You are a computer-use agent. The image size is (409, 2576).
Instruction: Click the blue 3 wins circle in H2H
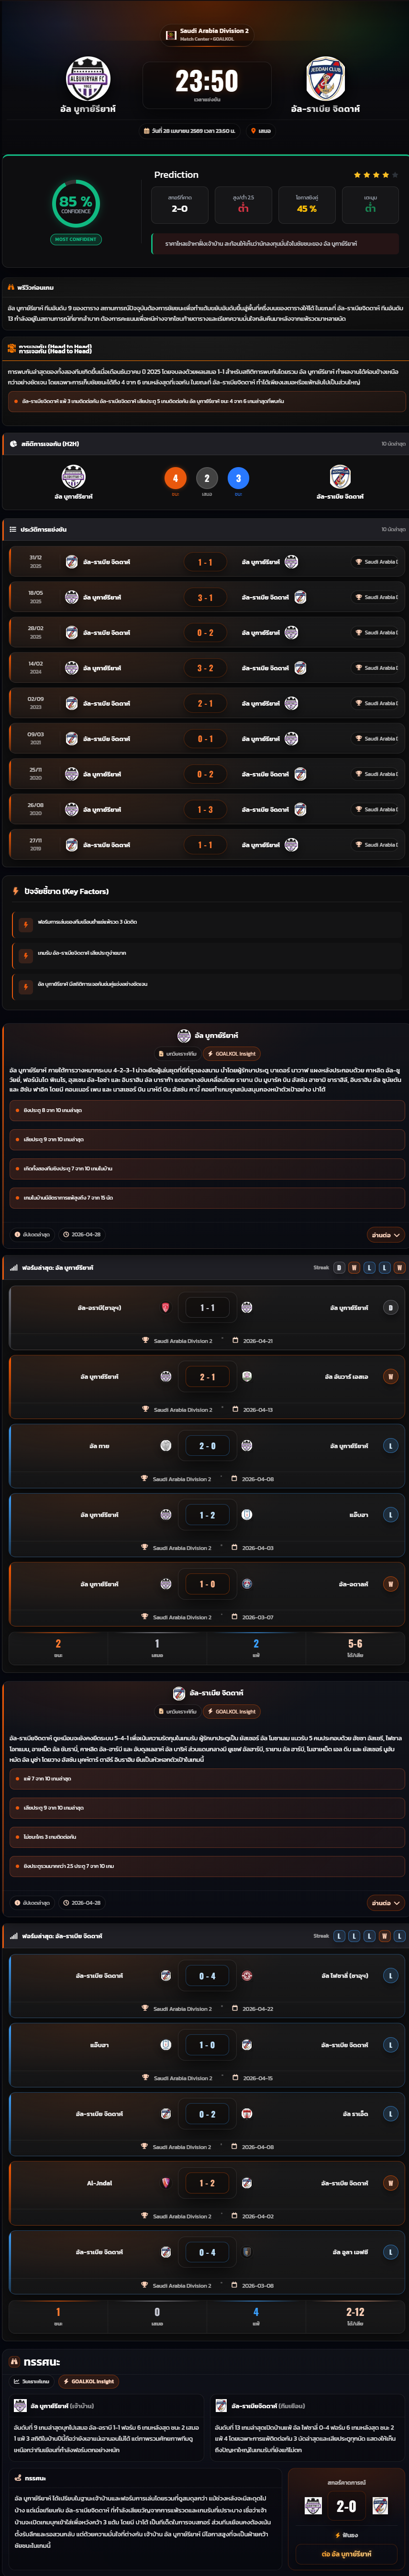click(x=238, y=478)
